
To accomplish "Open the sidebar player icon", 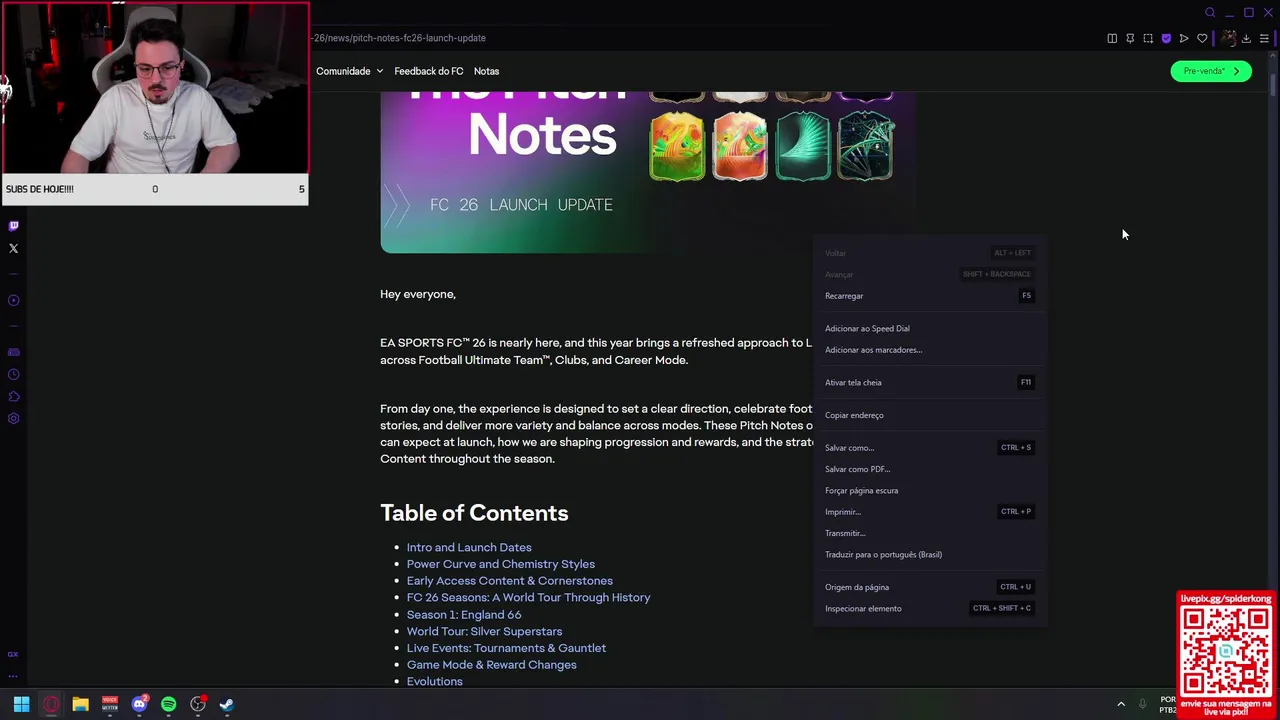I will 13,300.
